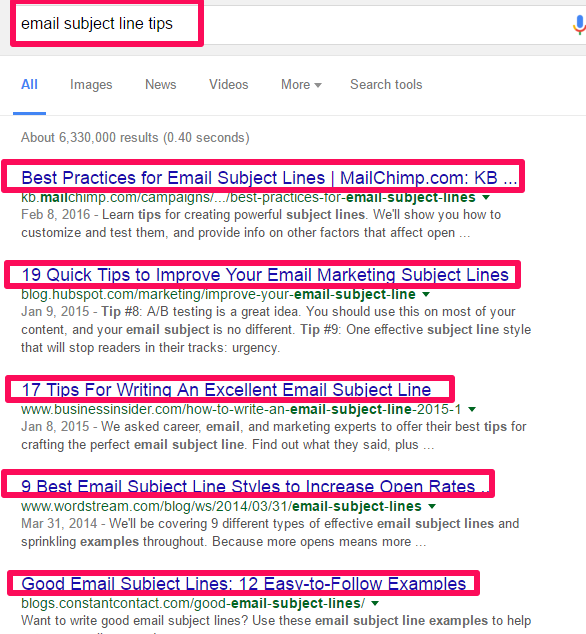Screen dimensions: 586x634
Task: Select the All results tab
Action: point(29,85)
